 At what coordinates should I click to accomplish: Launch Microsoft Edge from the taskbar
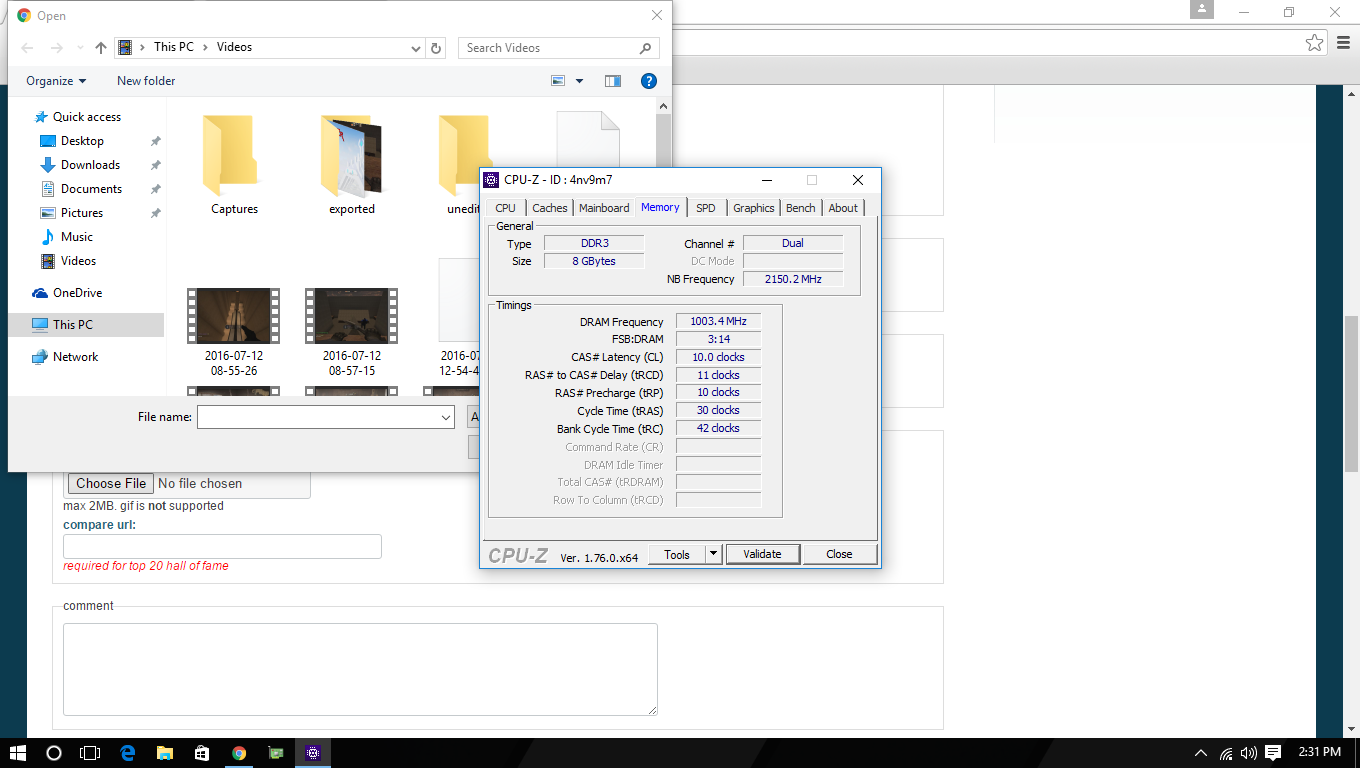point(128,753)
